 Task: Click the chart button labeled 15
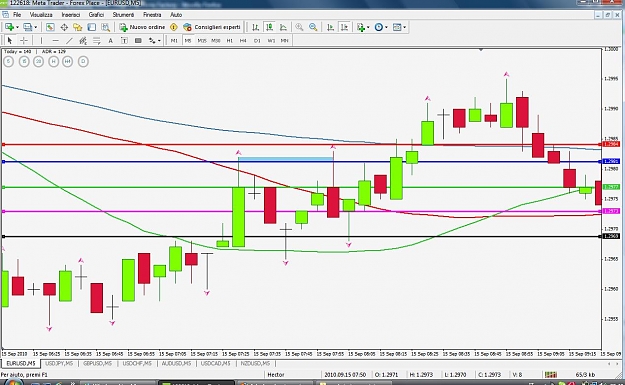pos(24,61)
